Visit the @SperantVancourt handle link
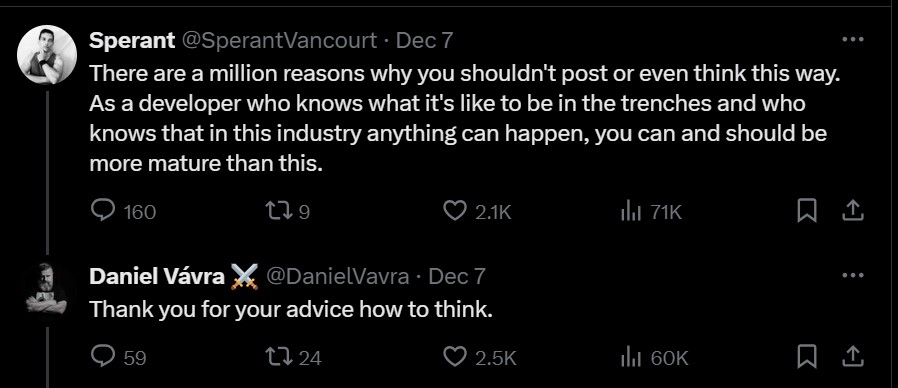The width and height of the screenshot is (898, 388). (279, 41)
